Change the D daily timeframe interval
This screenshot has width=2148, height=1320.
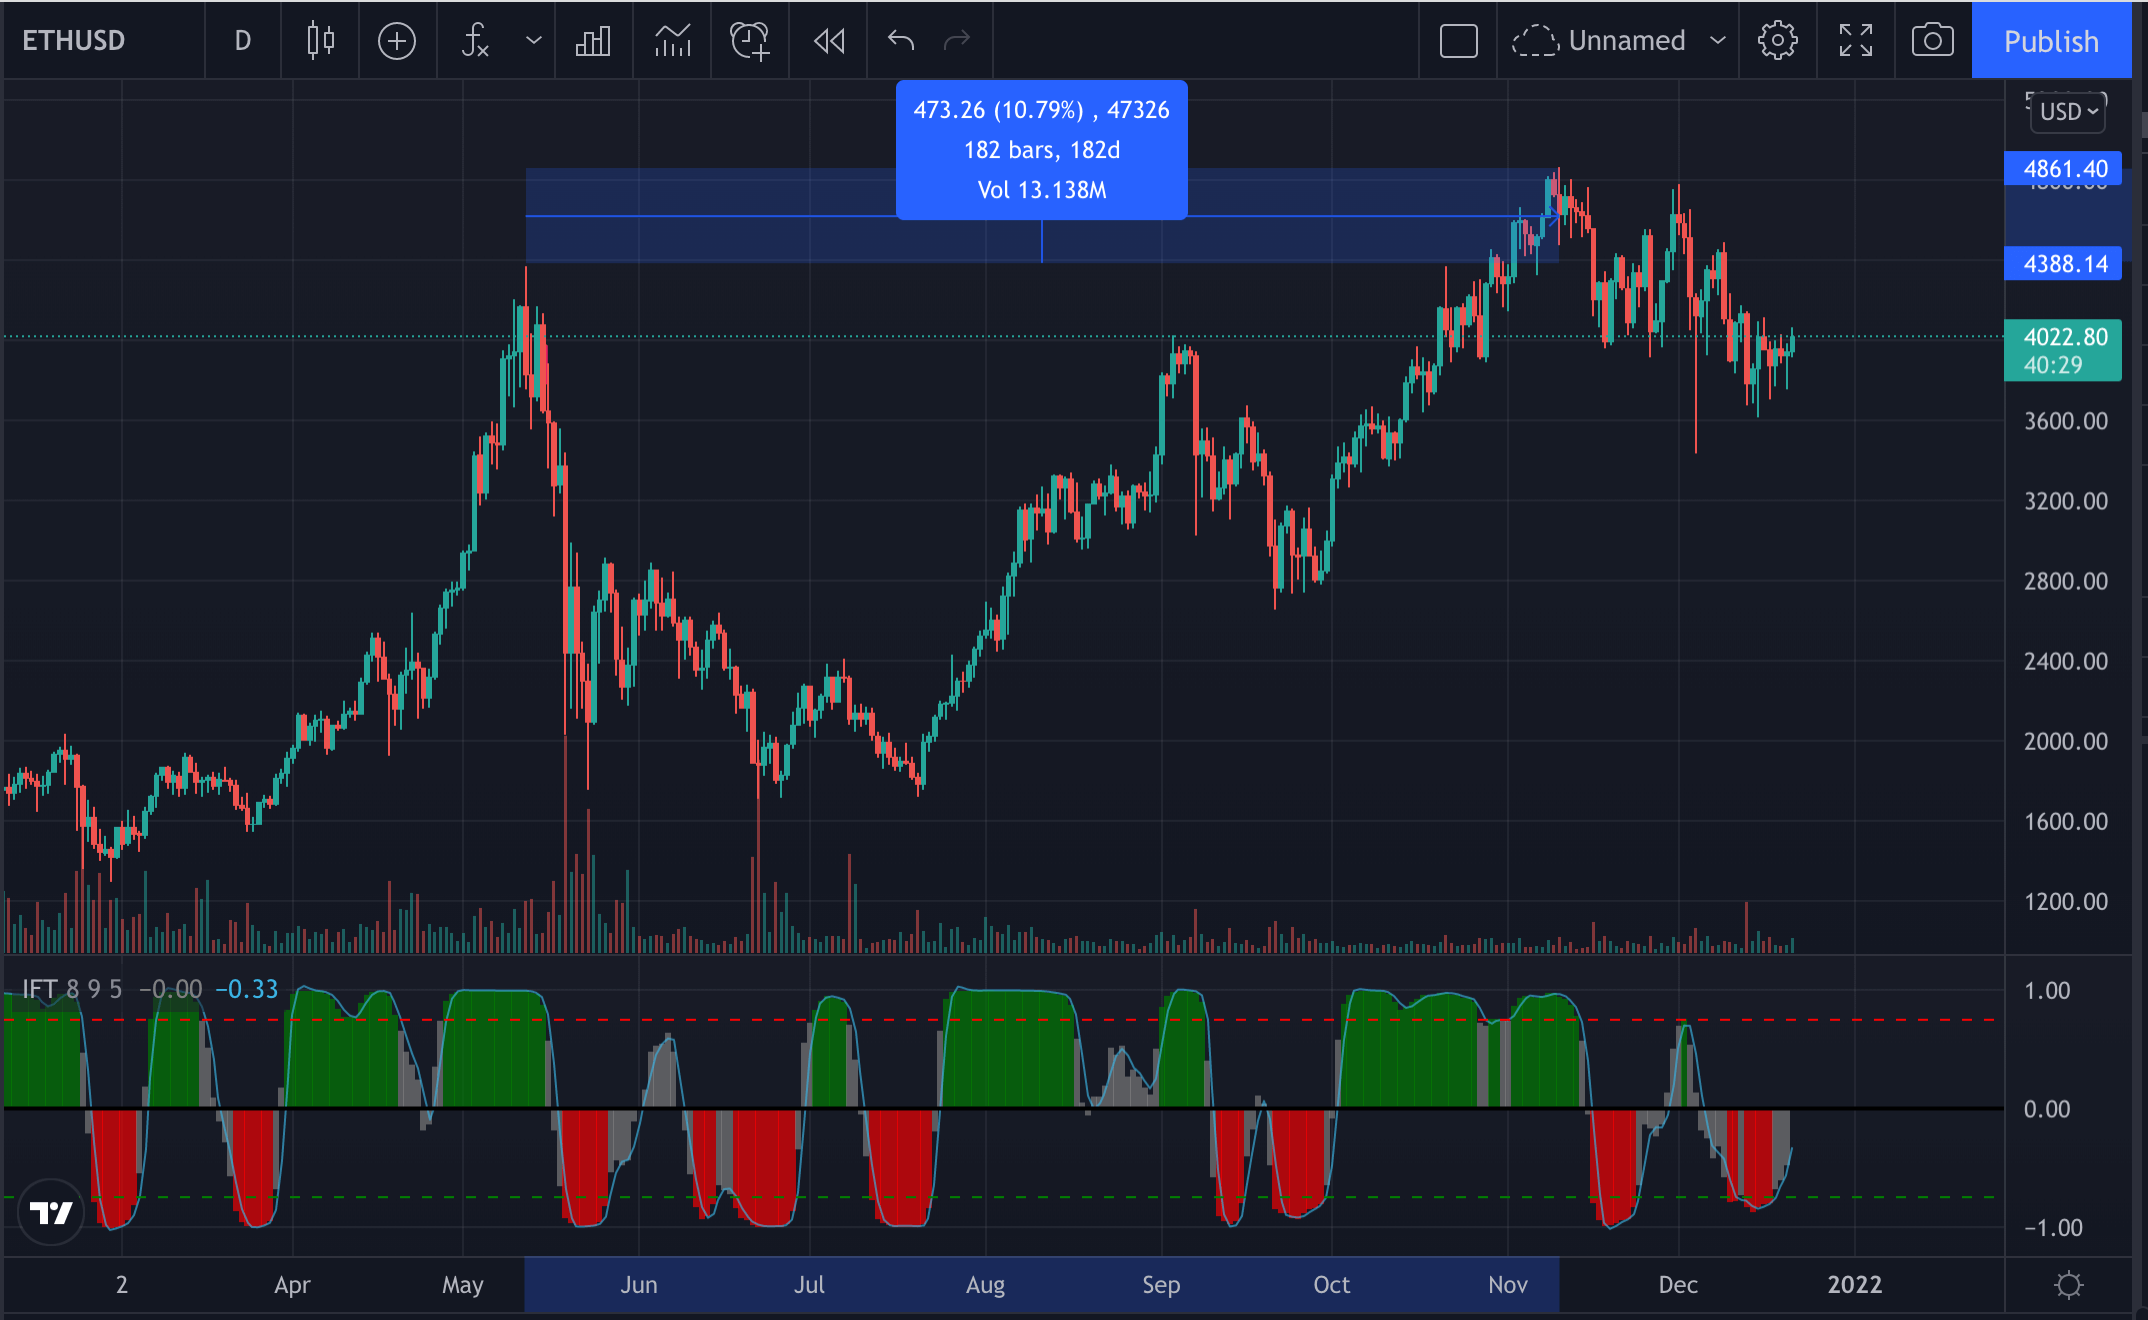(x=242, y=41)
